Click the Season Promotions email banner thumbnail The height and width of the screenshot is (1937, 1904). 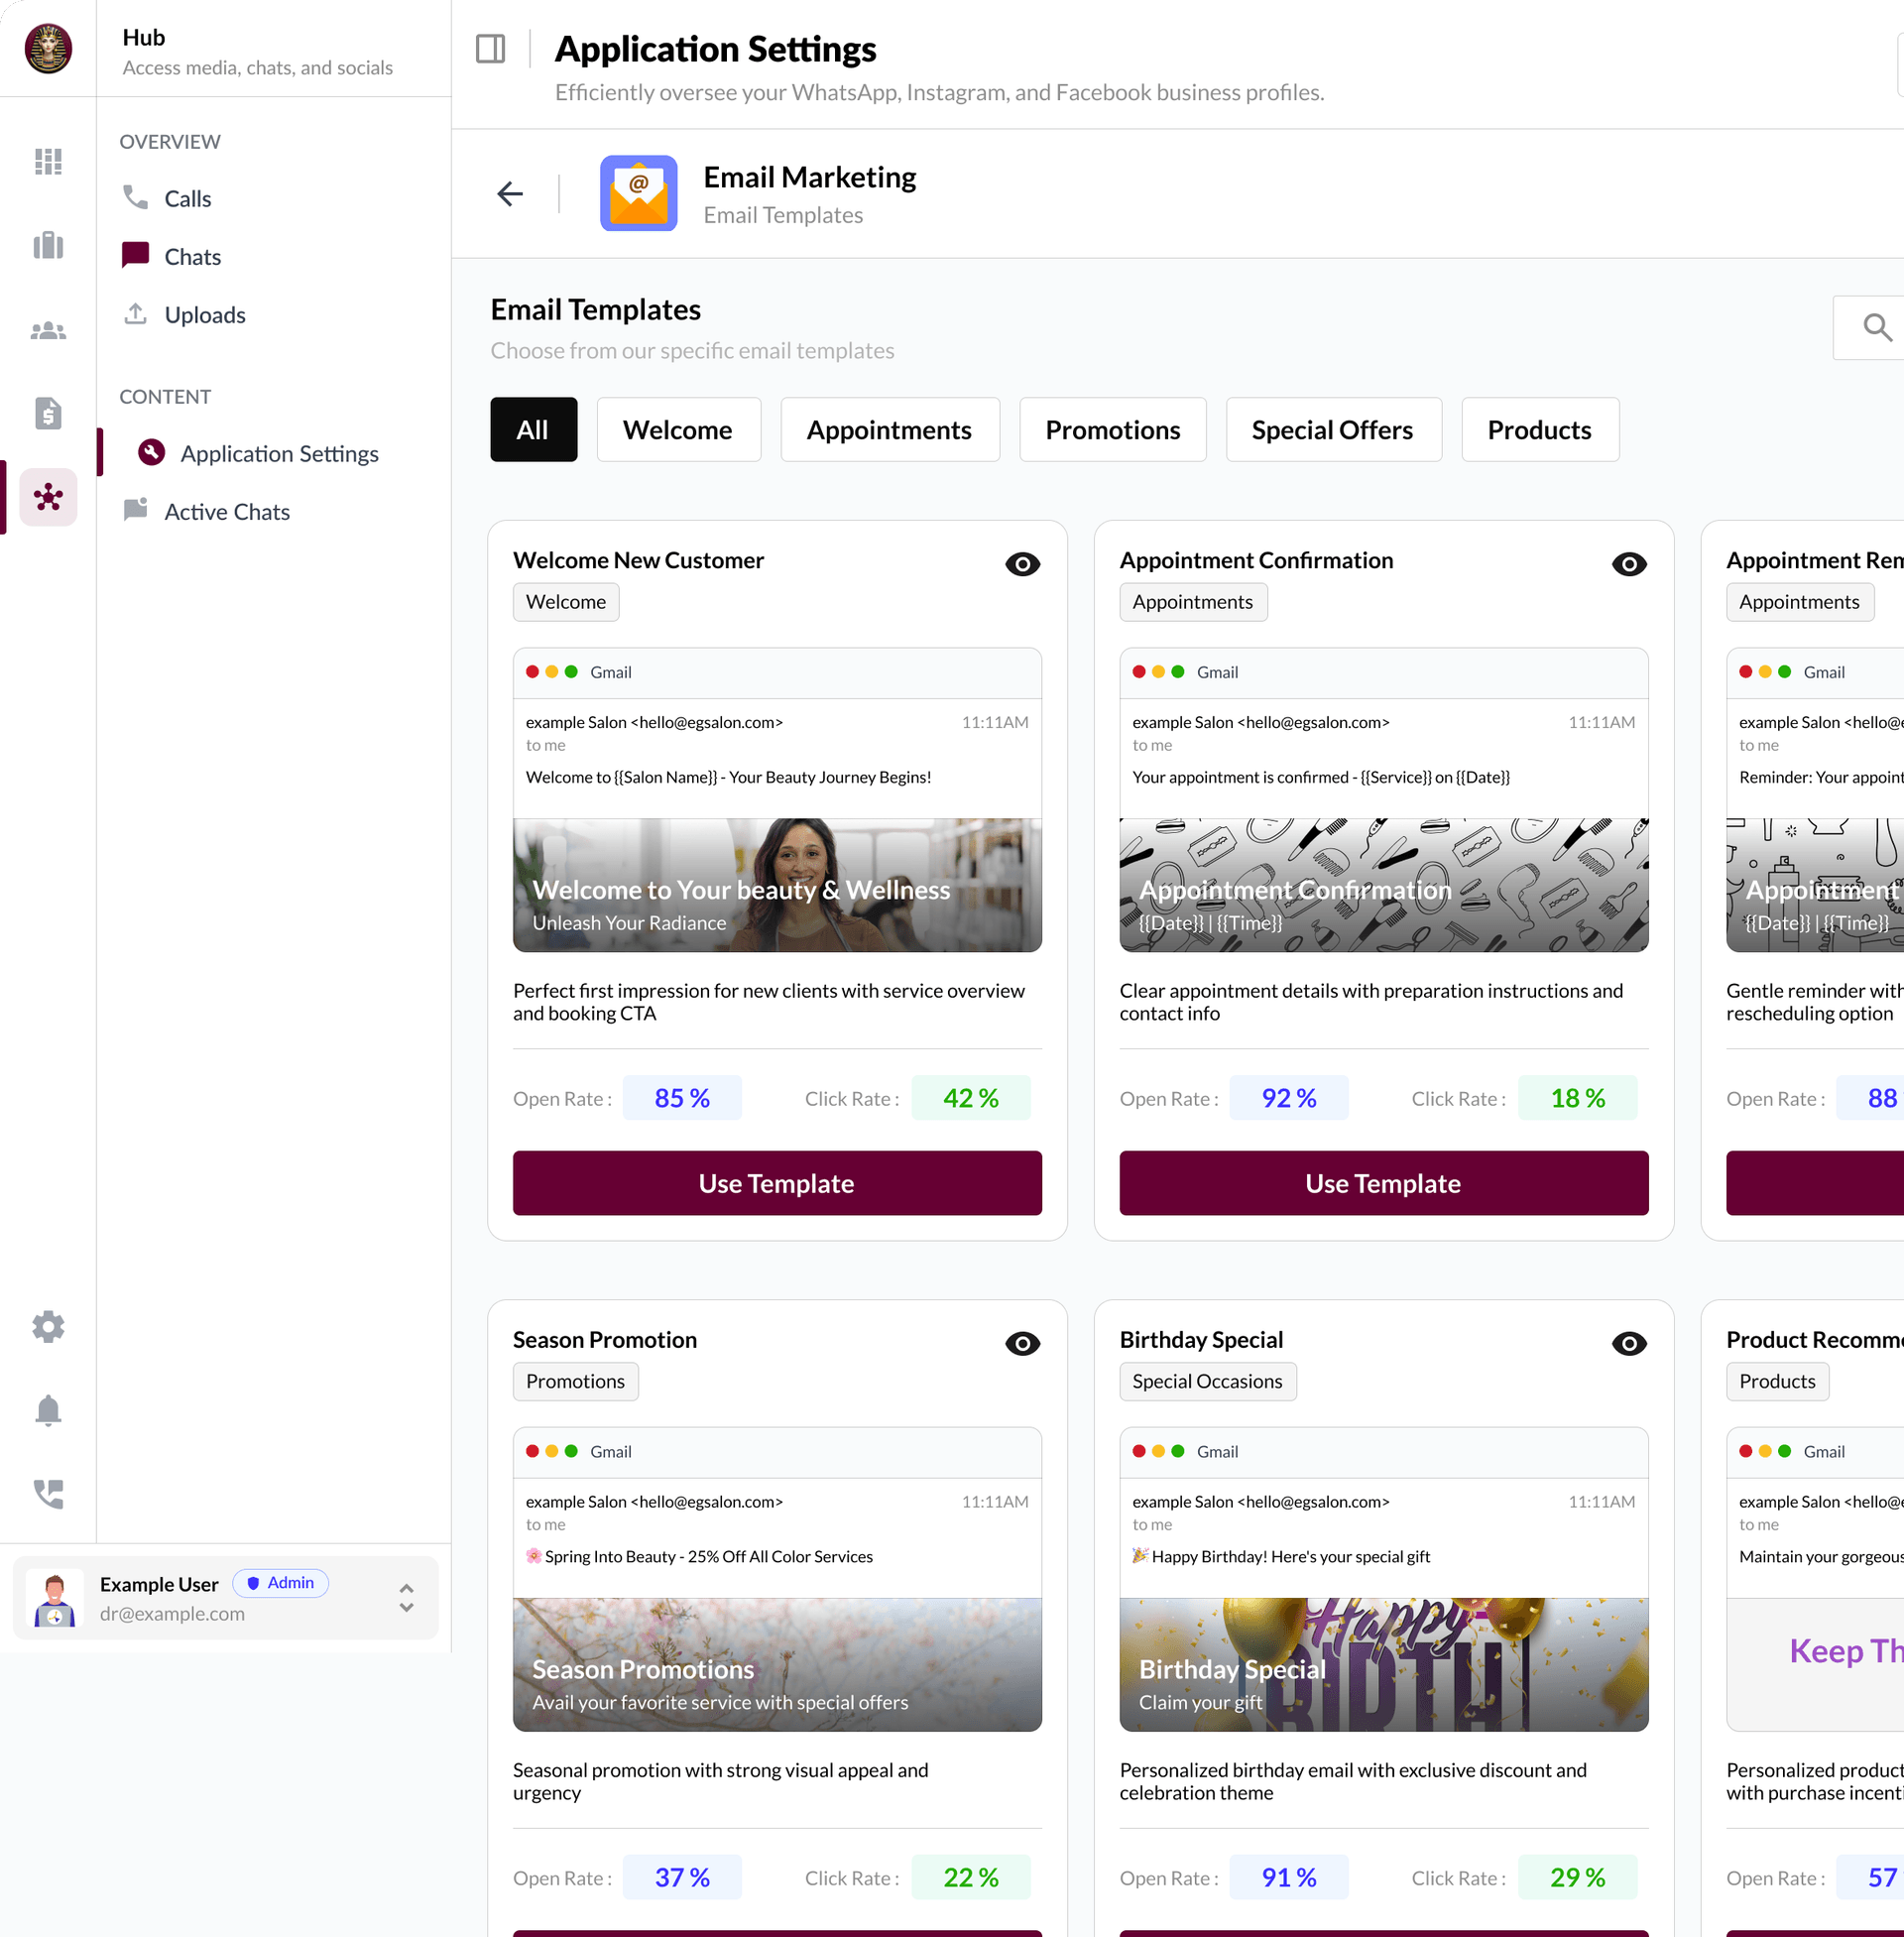point(777,1664)
